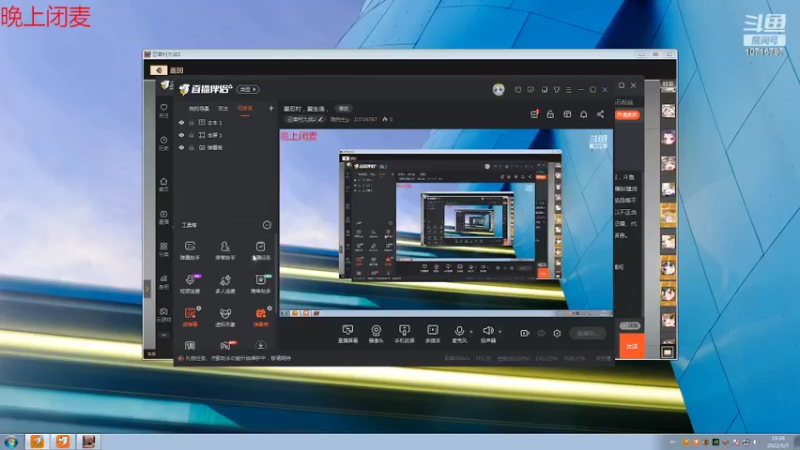Click the orange 发送 button at right
Viewport: 800px width, 450px height.
(632, 346)
